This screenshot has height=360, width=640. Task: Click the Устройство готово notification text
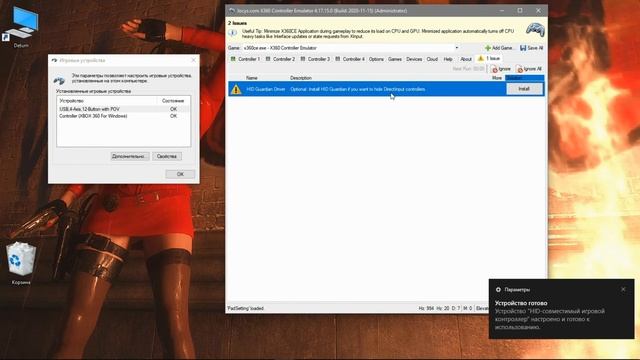(x=521, y=303)
